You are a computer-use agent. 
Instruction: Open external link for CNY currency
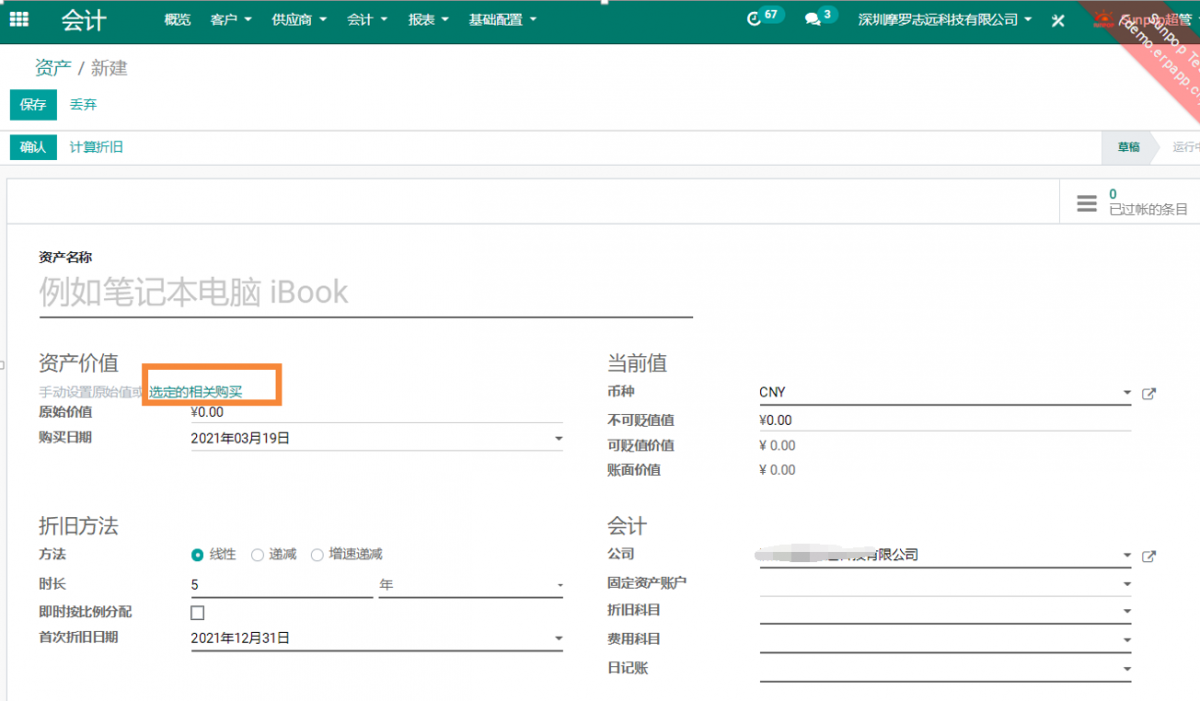point(1149,394)
